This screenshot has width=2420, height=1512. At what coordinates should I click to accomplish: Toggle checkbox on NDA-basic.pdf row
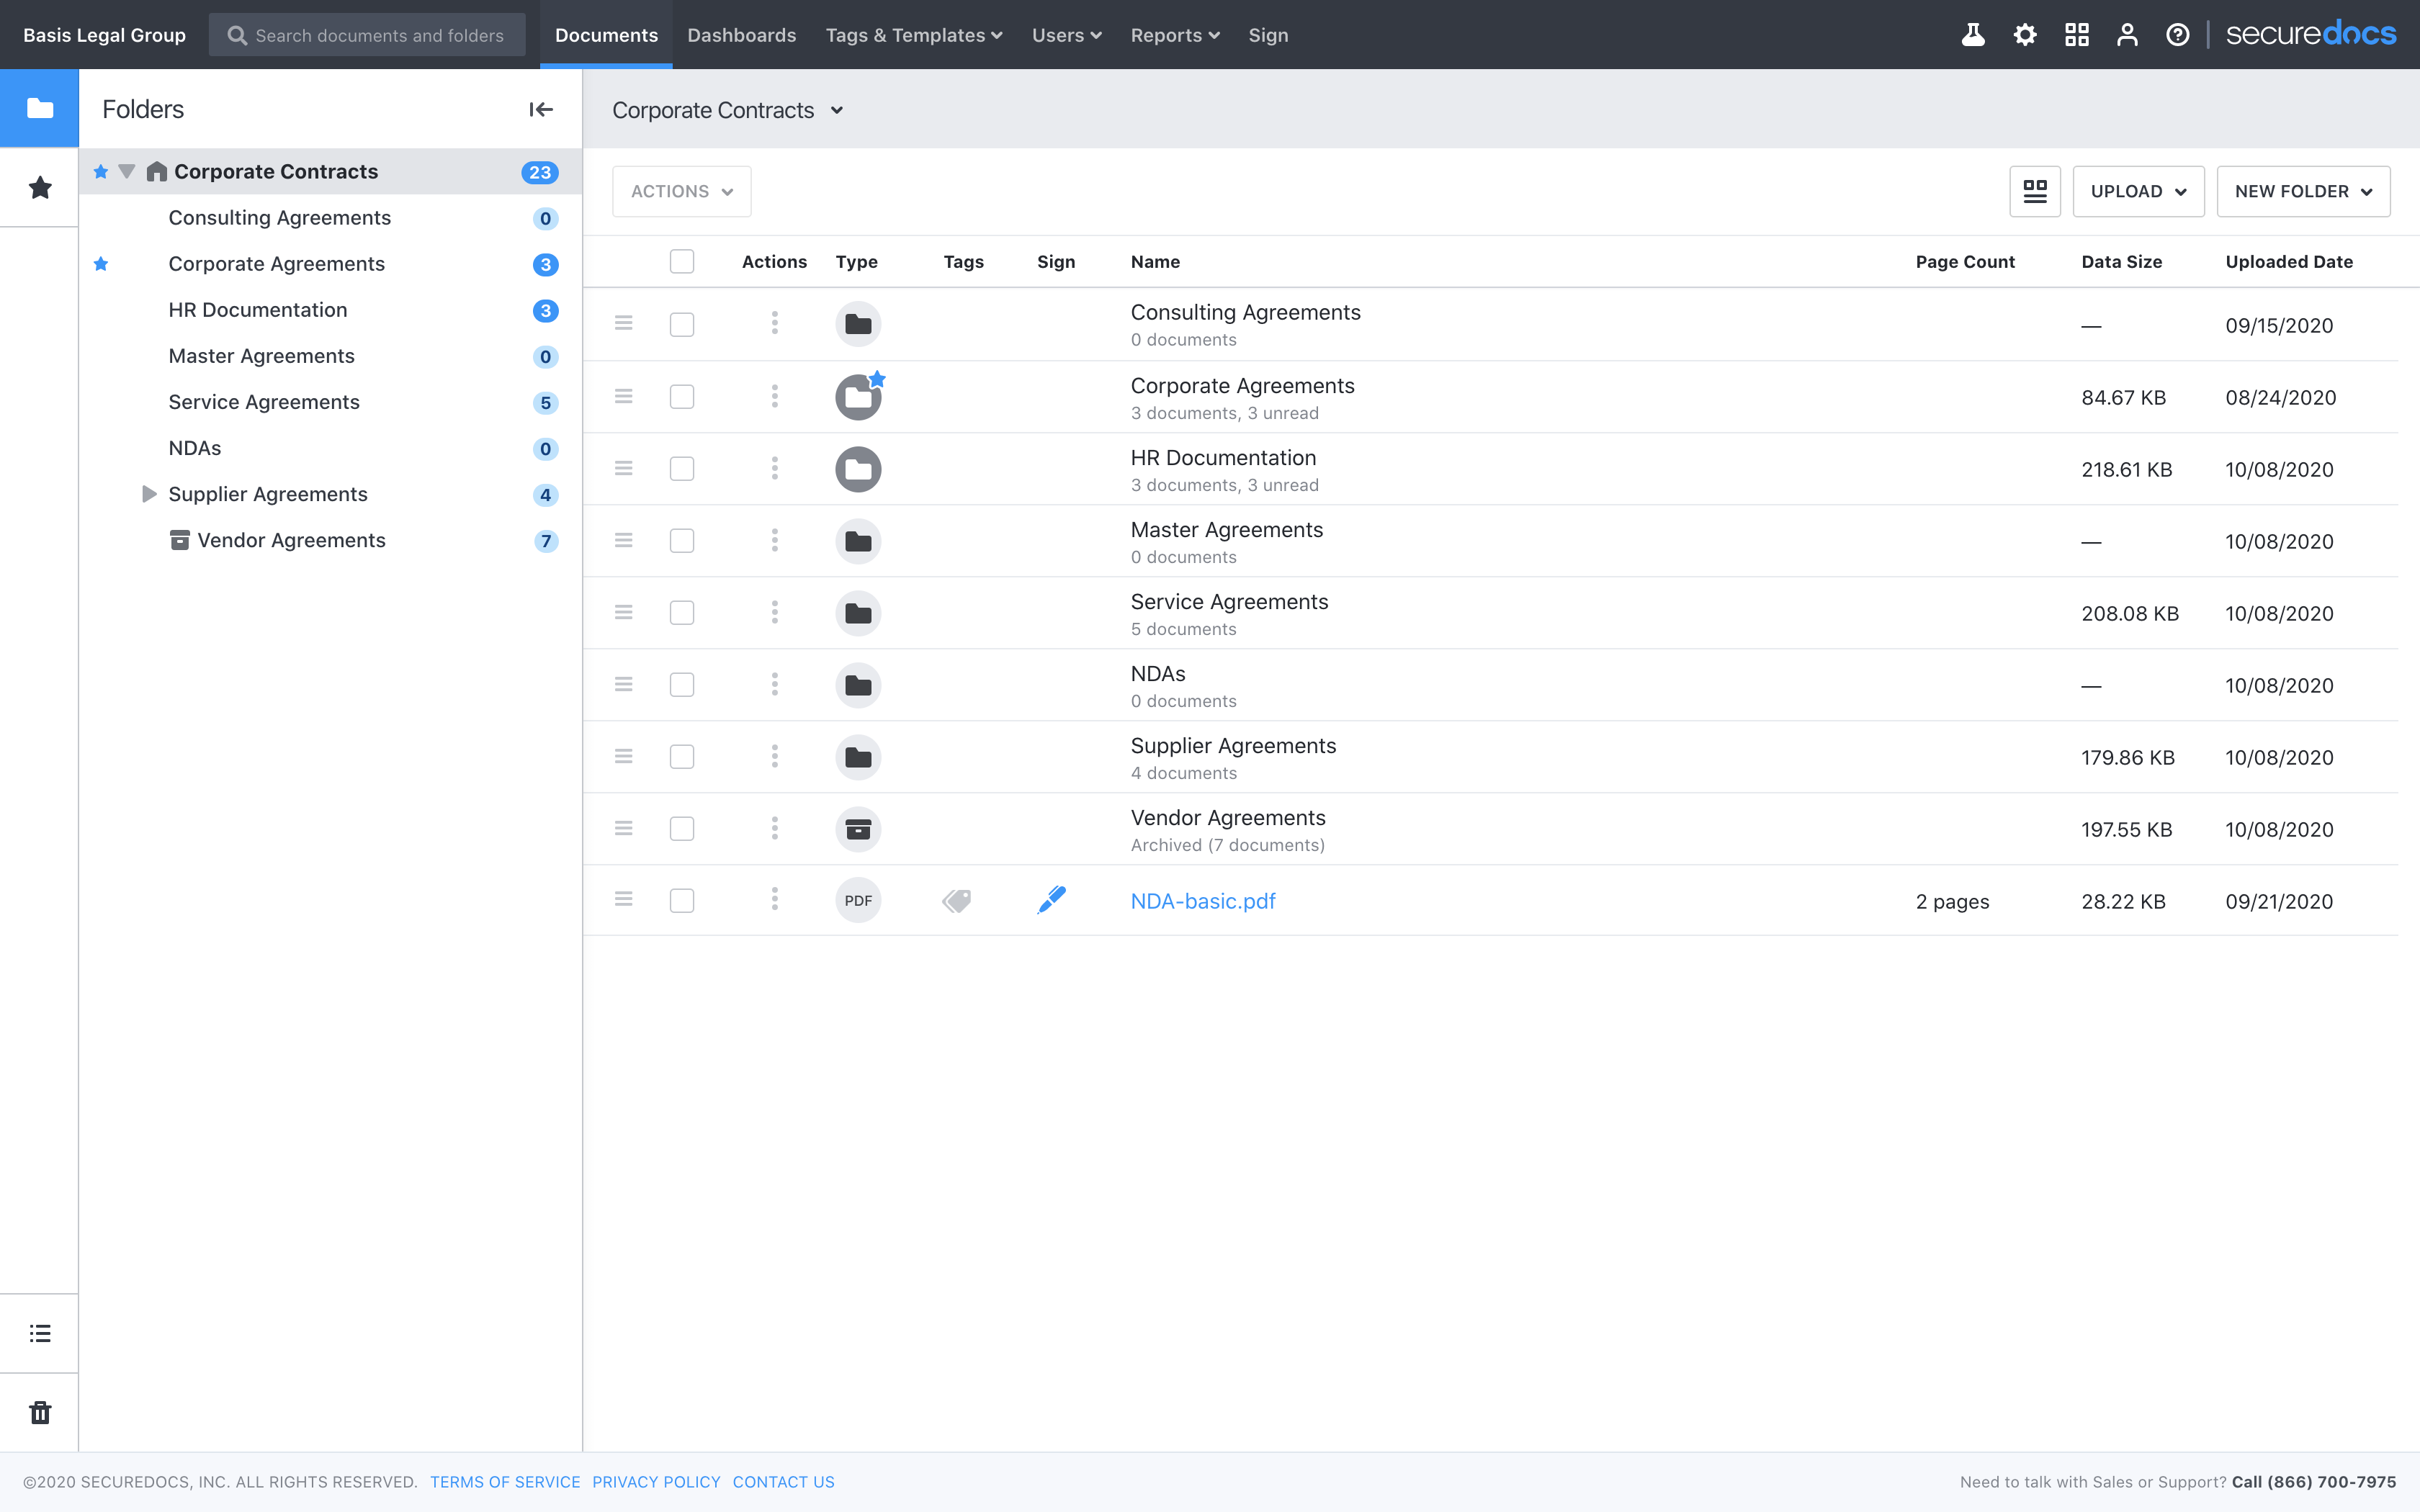[681, 901]
